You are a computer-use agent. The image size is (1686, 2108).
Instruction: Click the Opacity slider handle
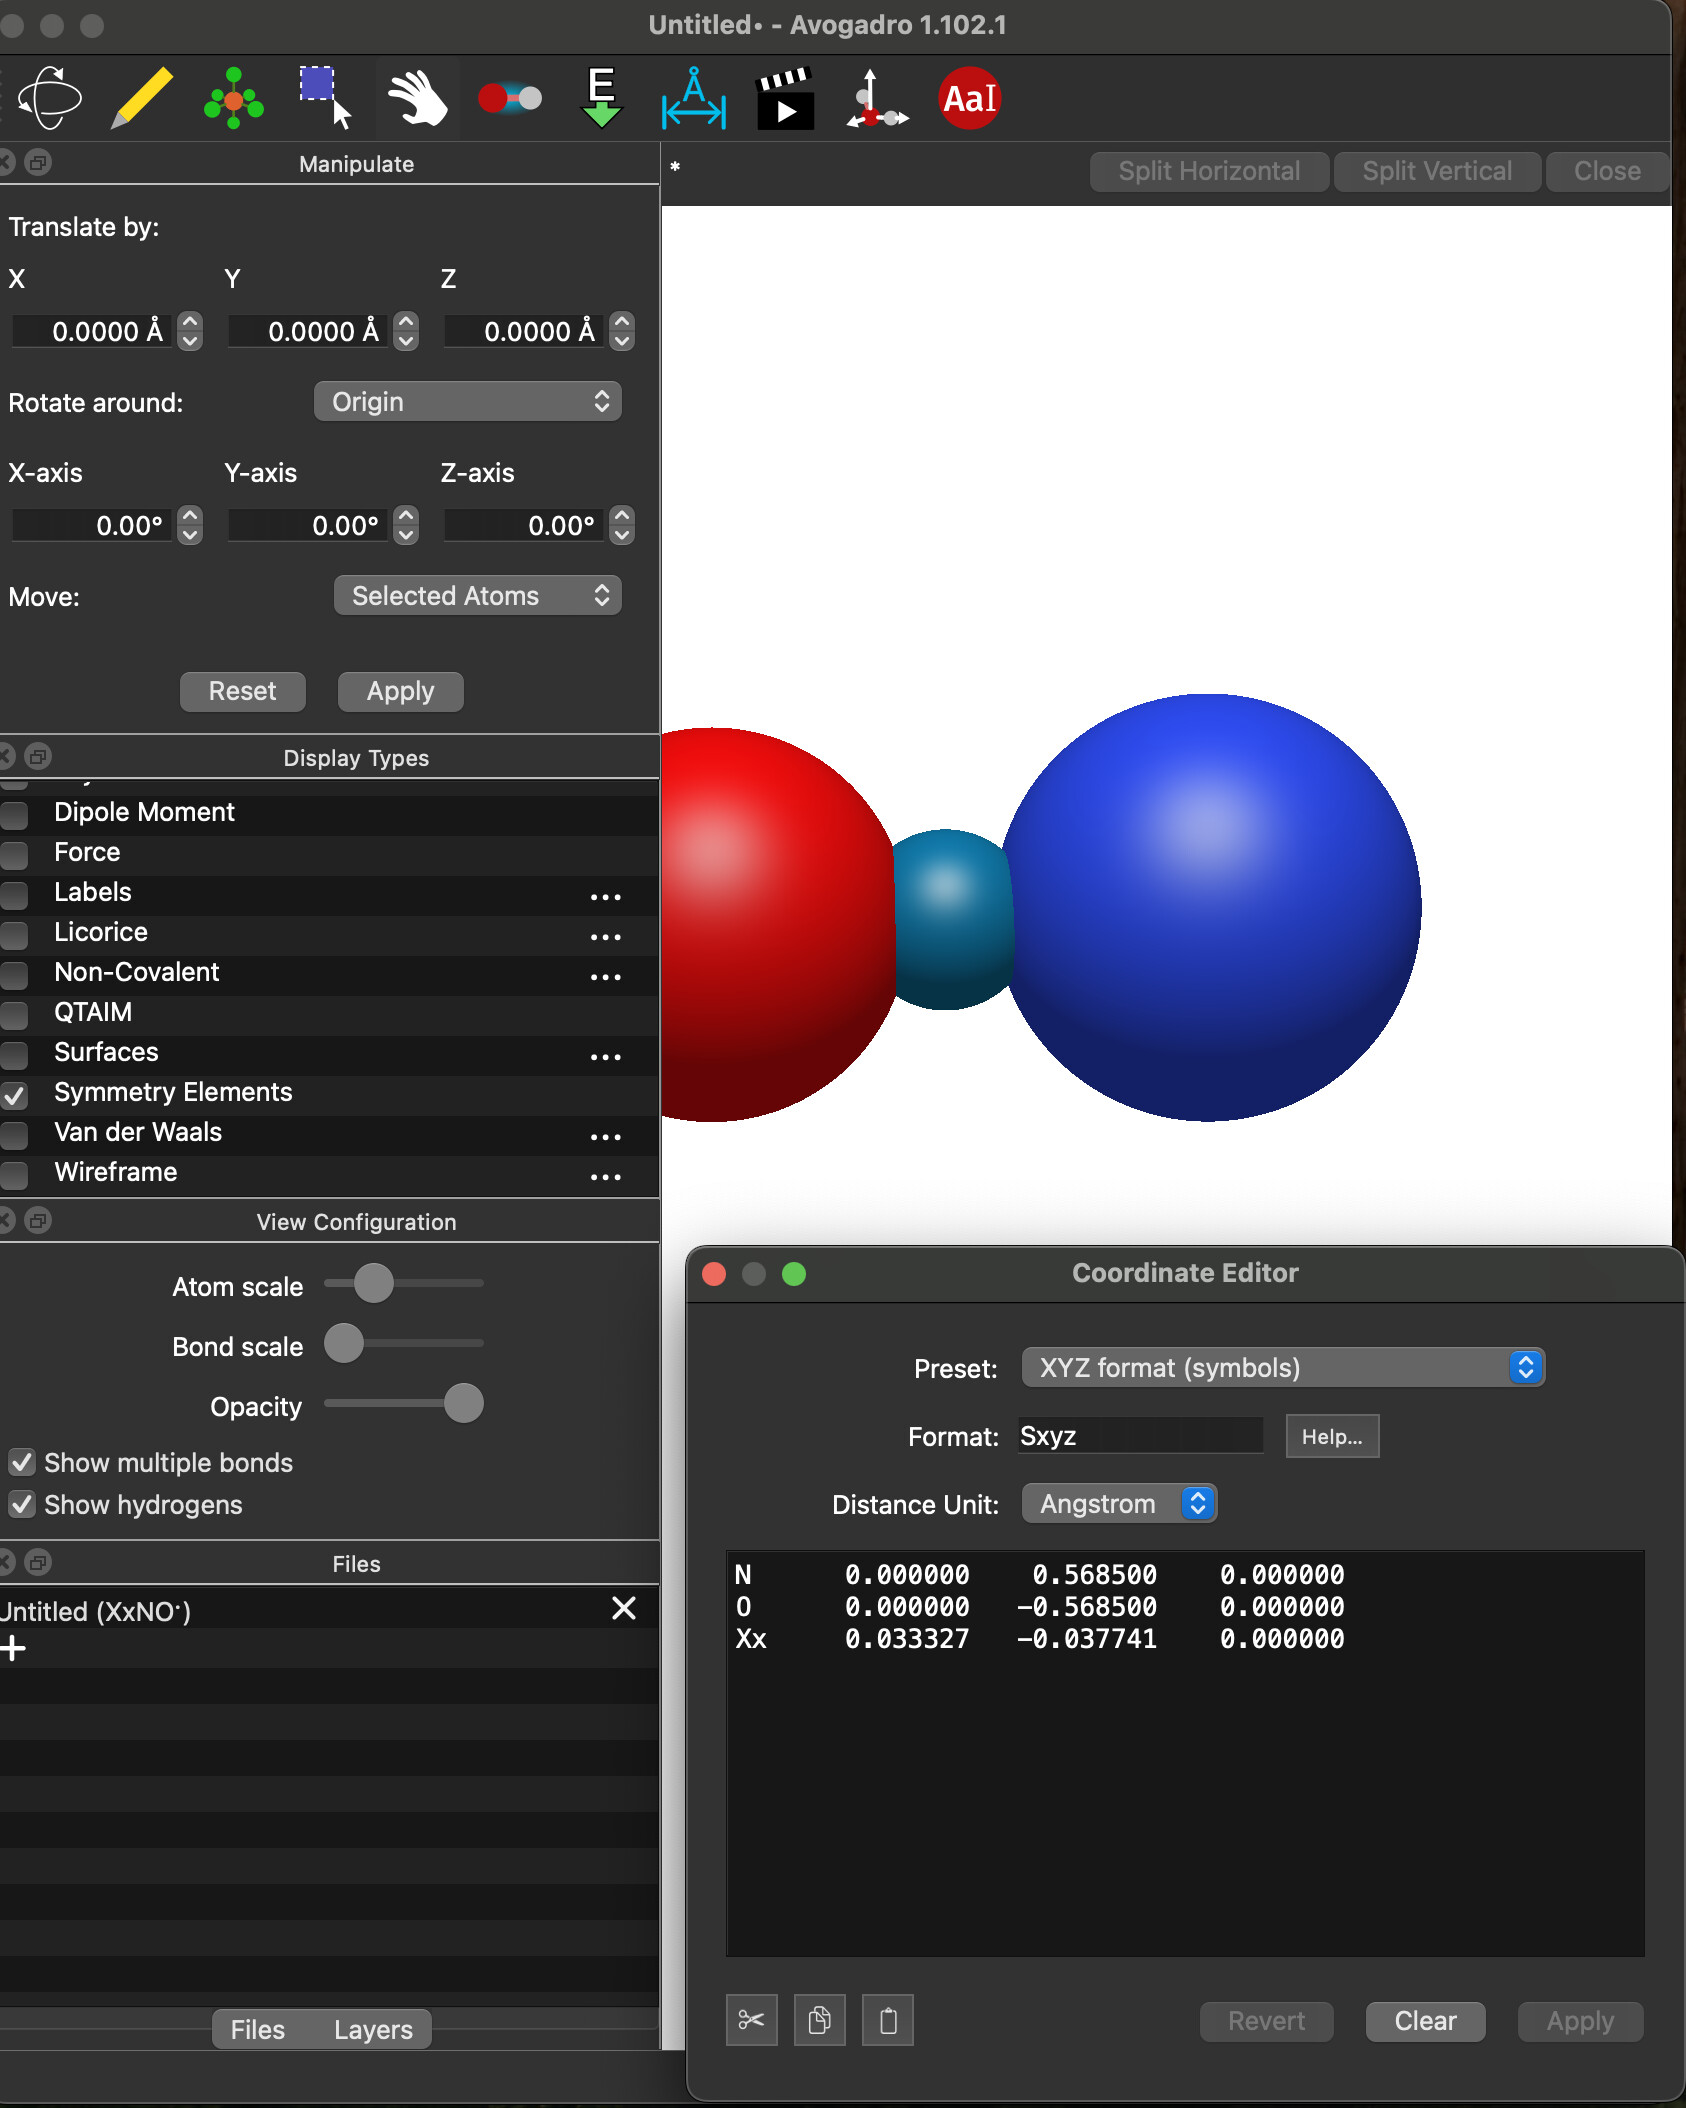click(463, 1404)
